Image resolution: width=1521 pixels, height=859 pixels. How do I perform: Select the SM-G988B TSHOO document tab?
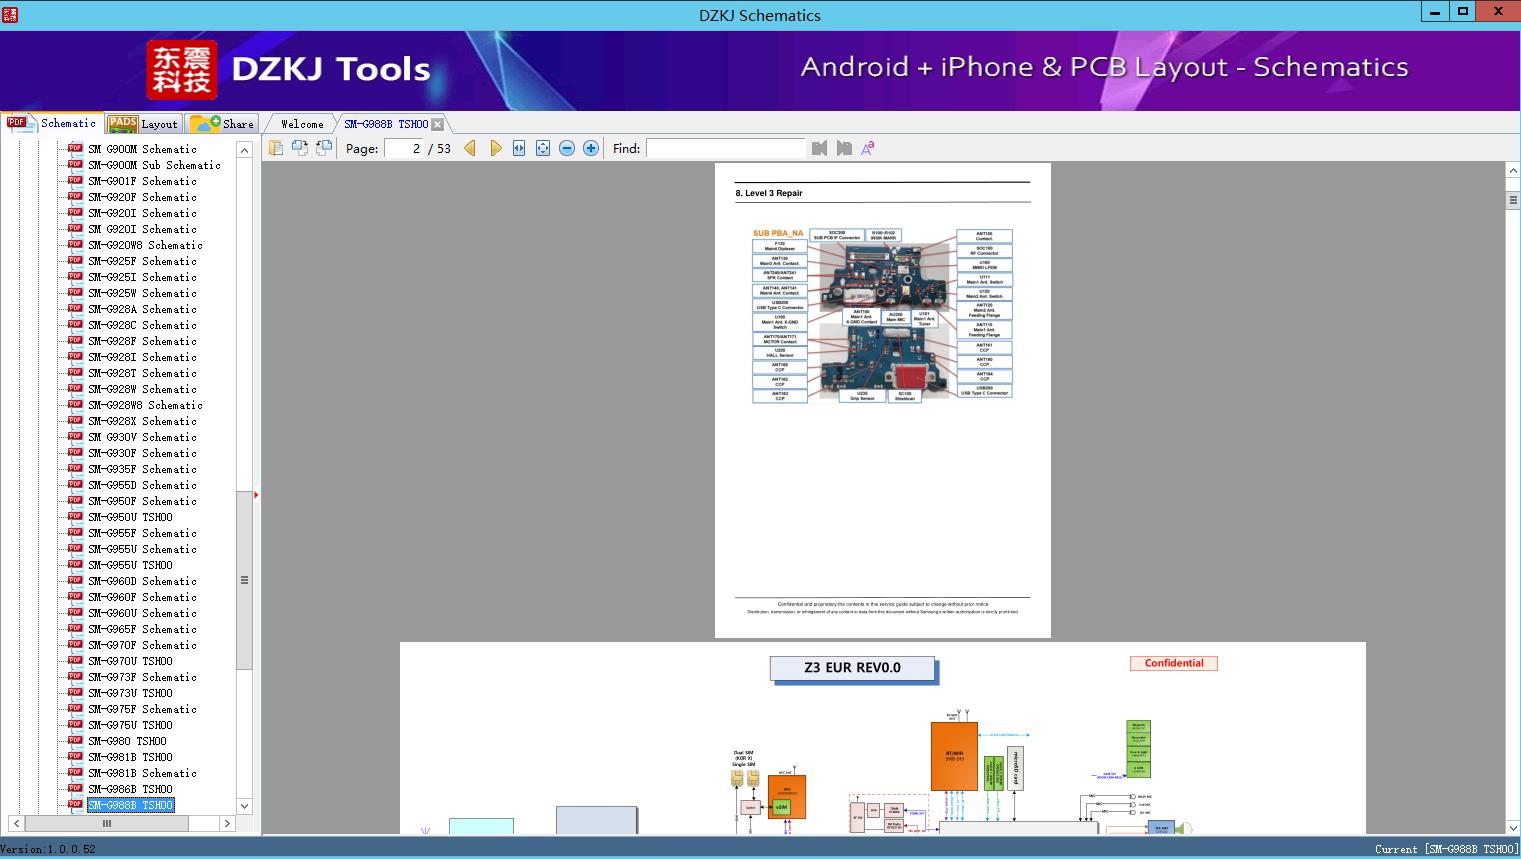pos(386,124)
